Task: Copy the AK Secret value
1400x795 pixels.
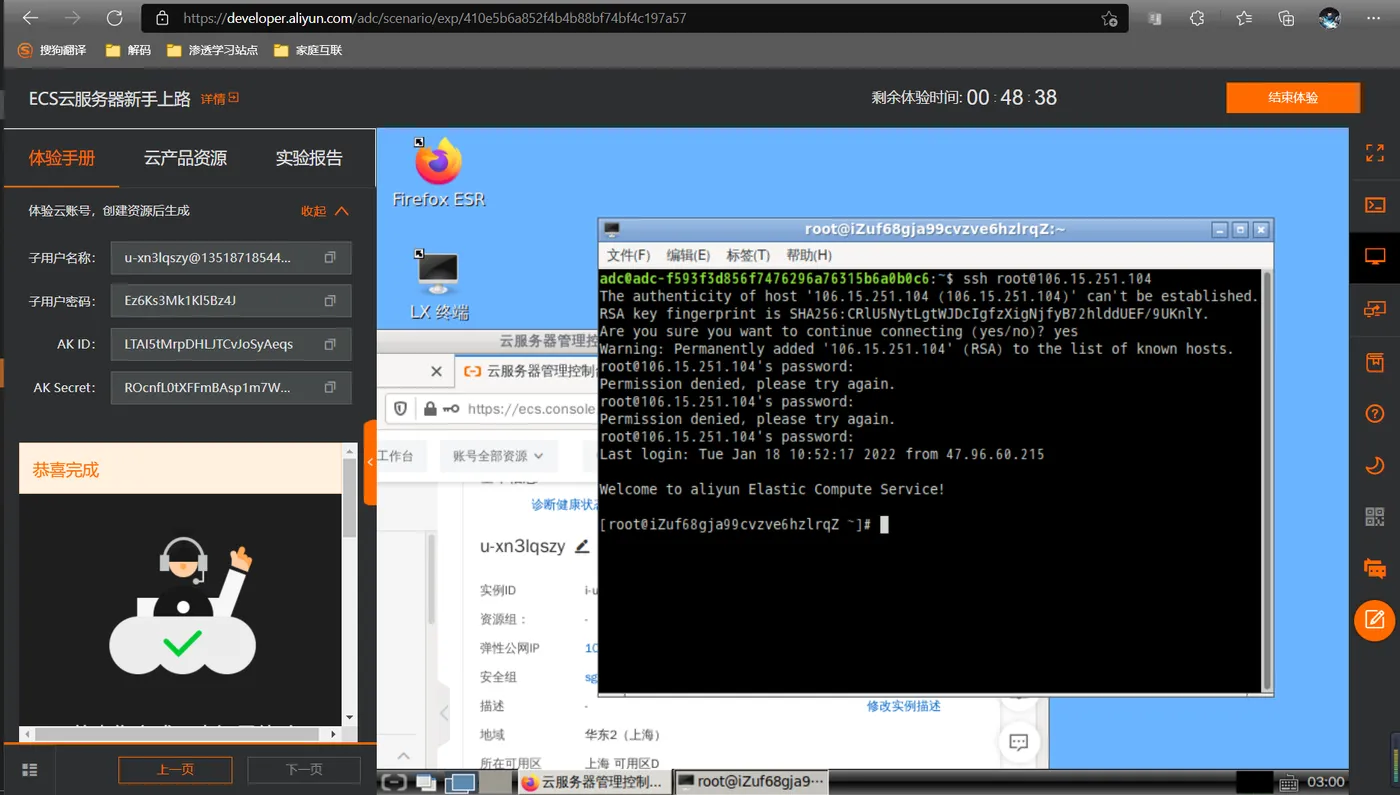Action: [330, 387]
